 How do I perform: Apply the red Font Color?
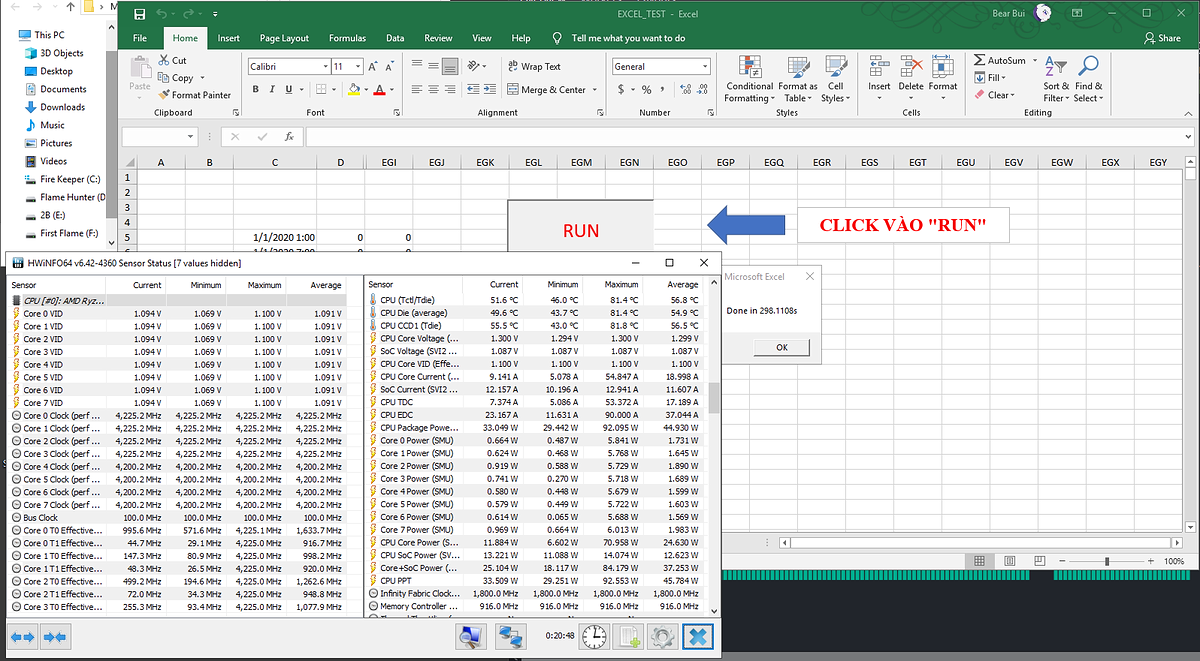click(x=379, y=89)
